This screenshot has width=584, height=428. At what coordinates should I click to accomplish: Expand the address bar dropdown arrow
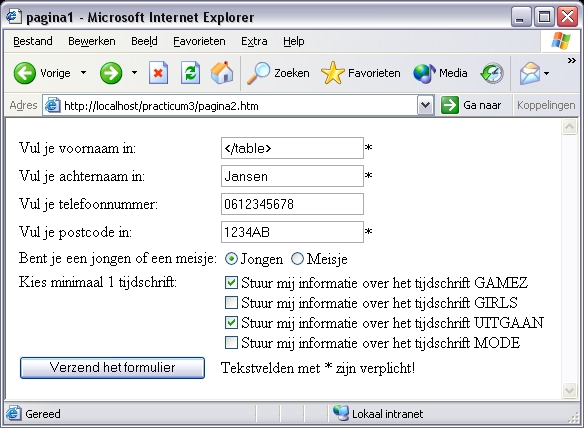click(x=425, y=105)
